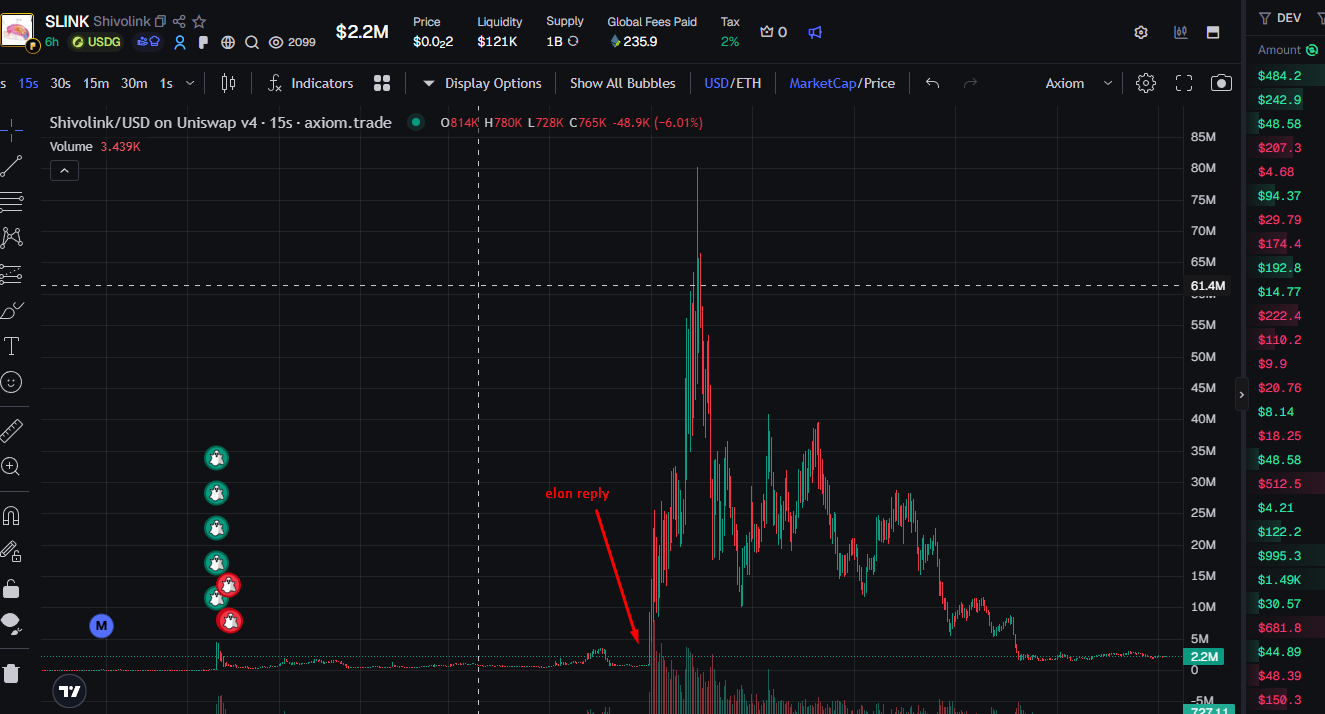Open the Display Options dropdown

482,83
